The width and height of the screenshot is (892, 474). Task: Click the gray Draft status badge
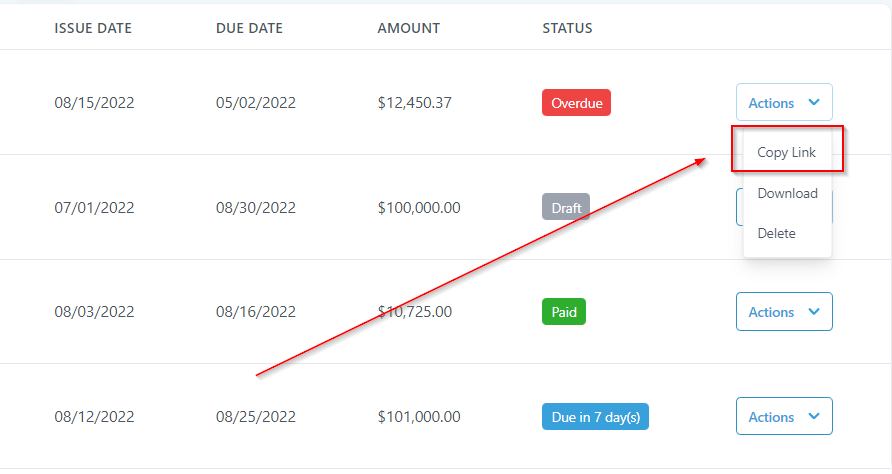[x=565, y=208]
